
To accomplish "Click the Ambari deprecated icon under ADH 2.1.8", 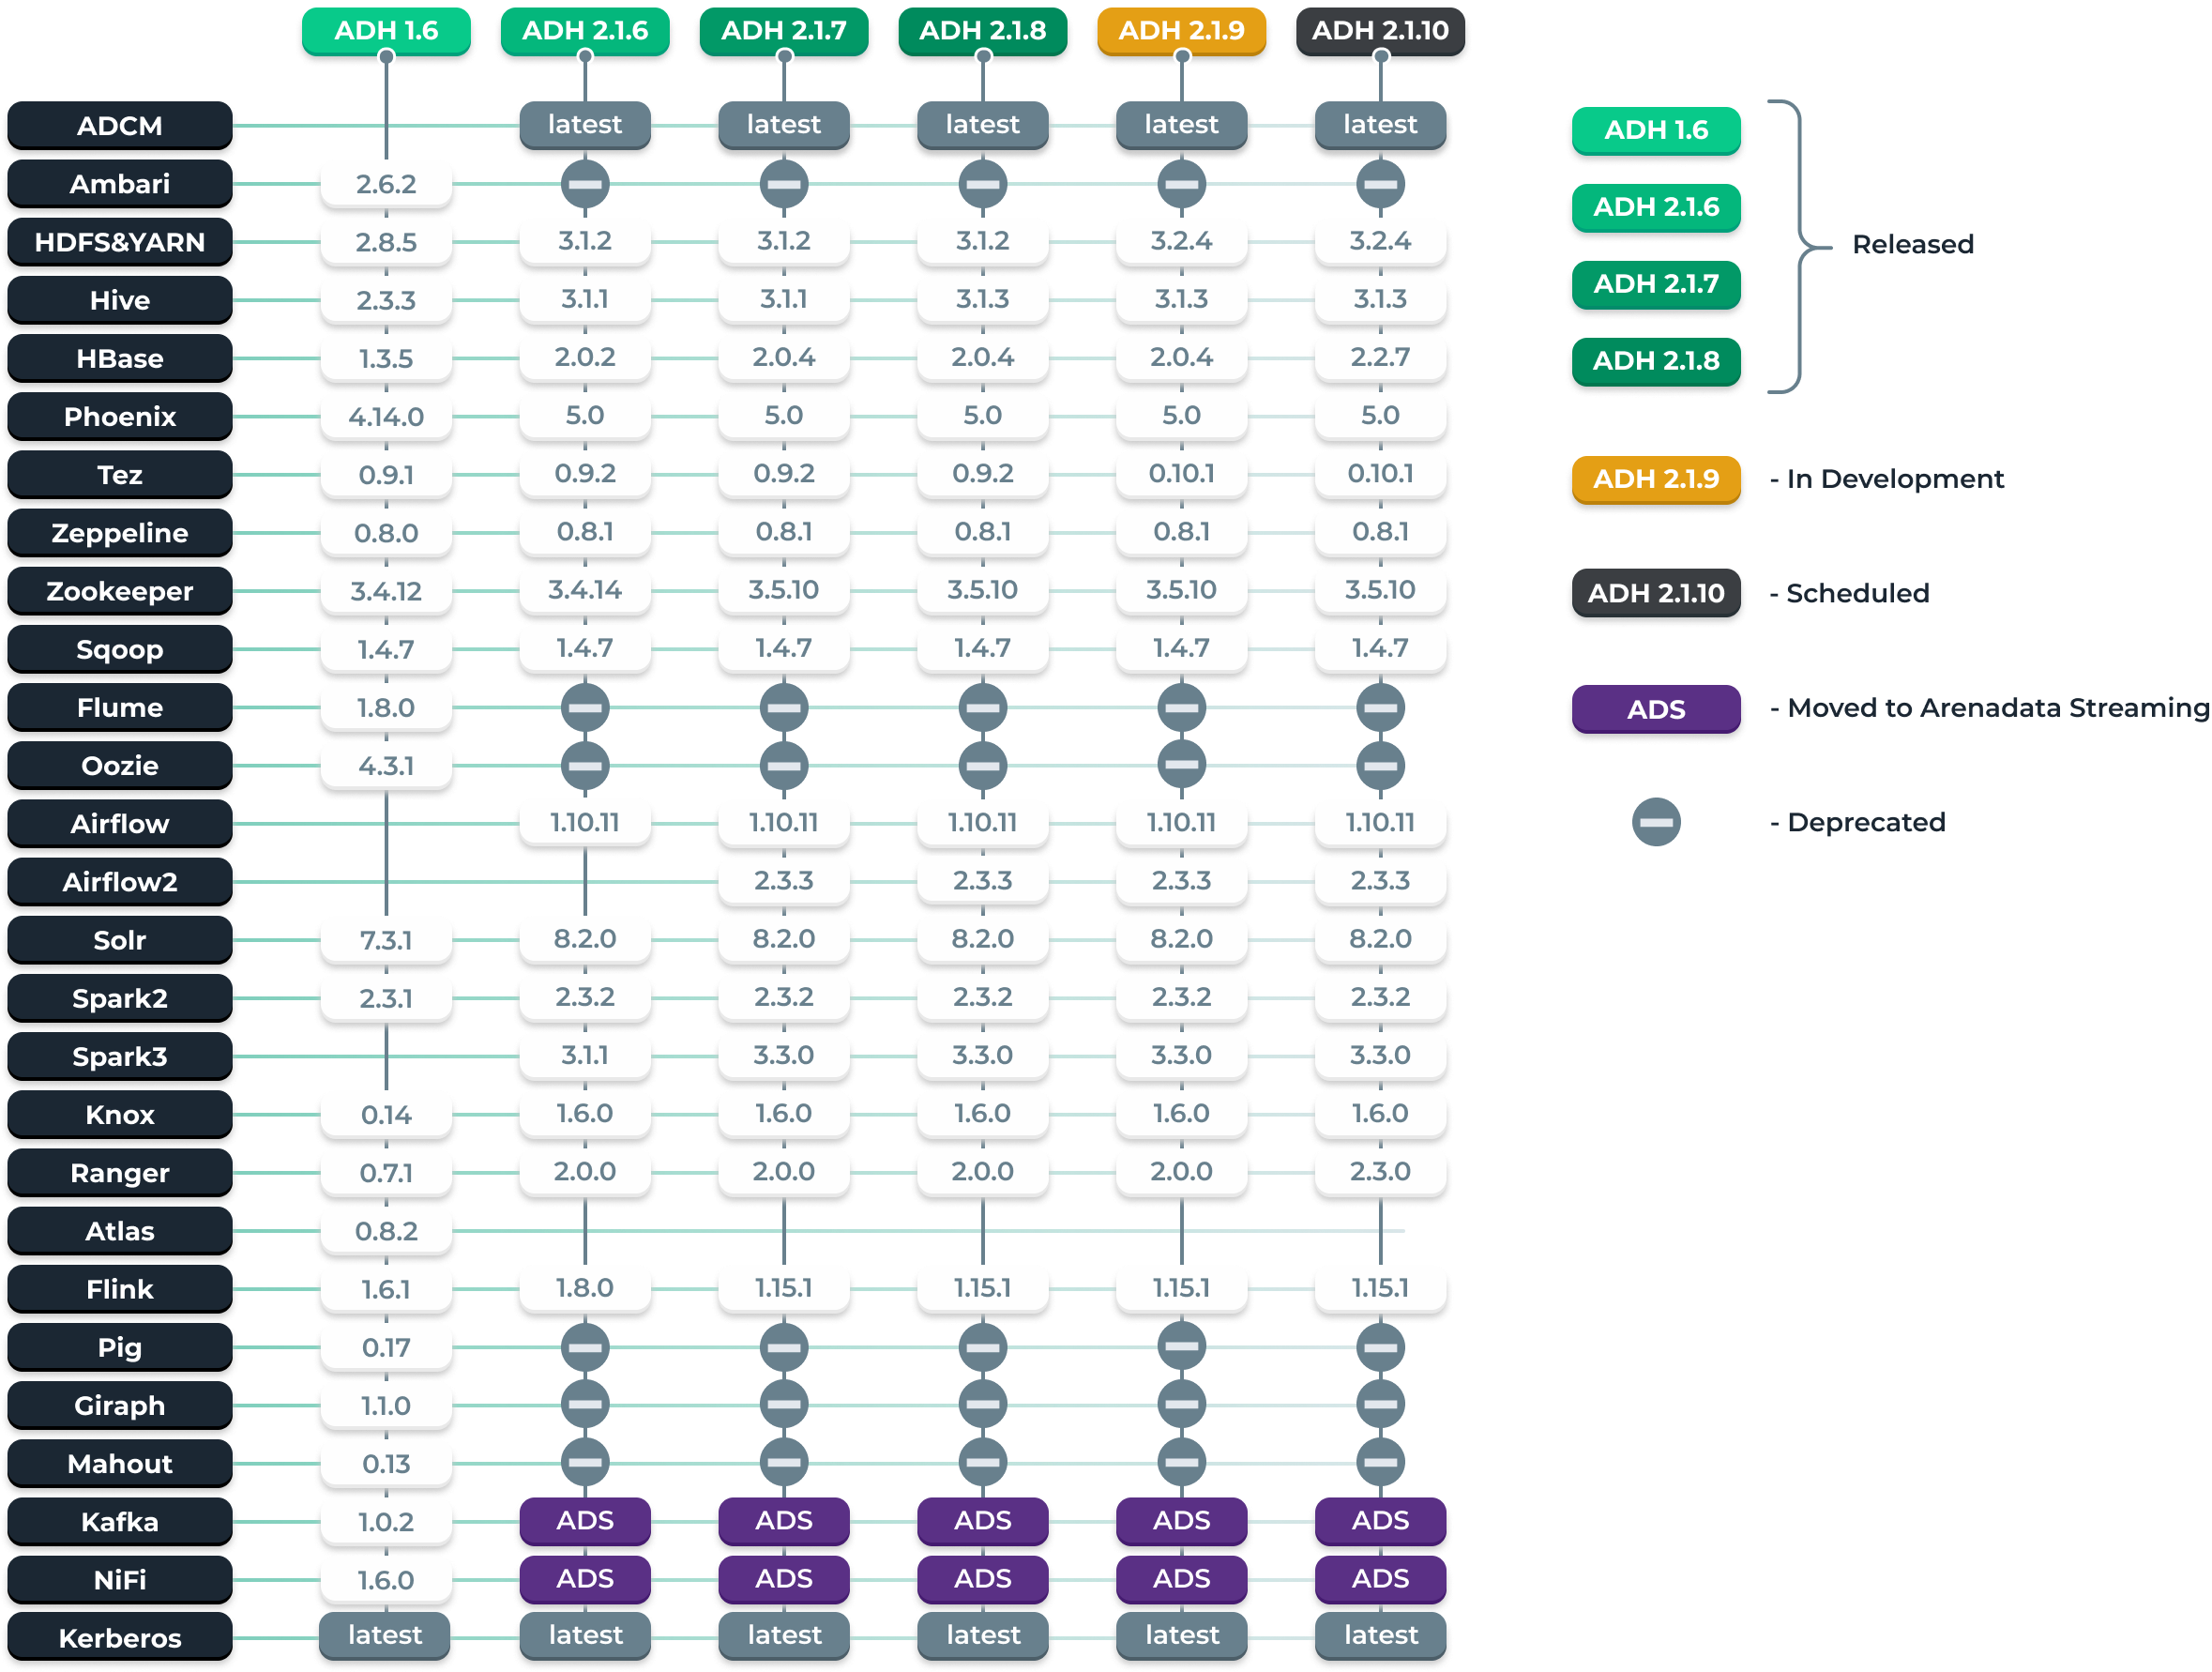I will pyautogui.click(x=982, y=184).
